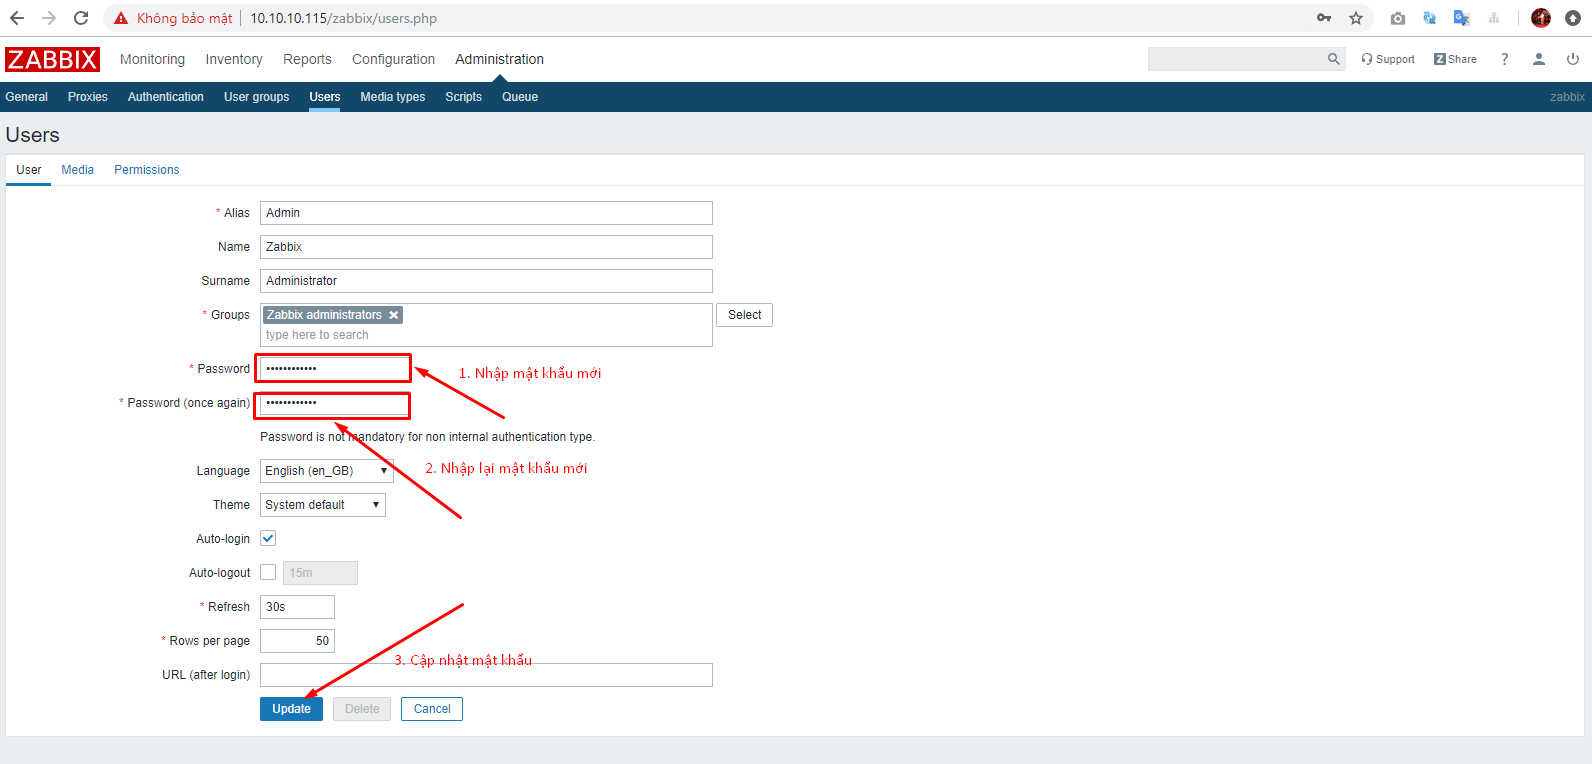Go to the Queue submenu
This screenshot has height=764, width=1592.
520,97
